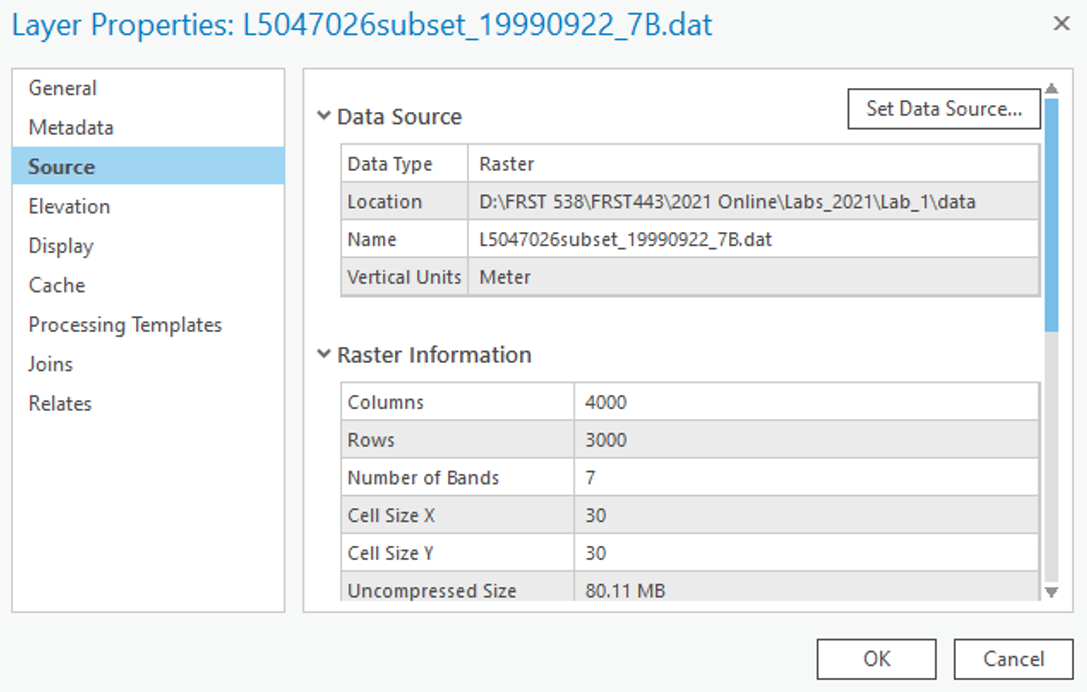Collapse the Data Source section

click(324, 116)
